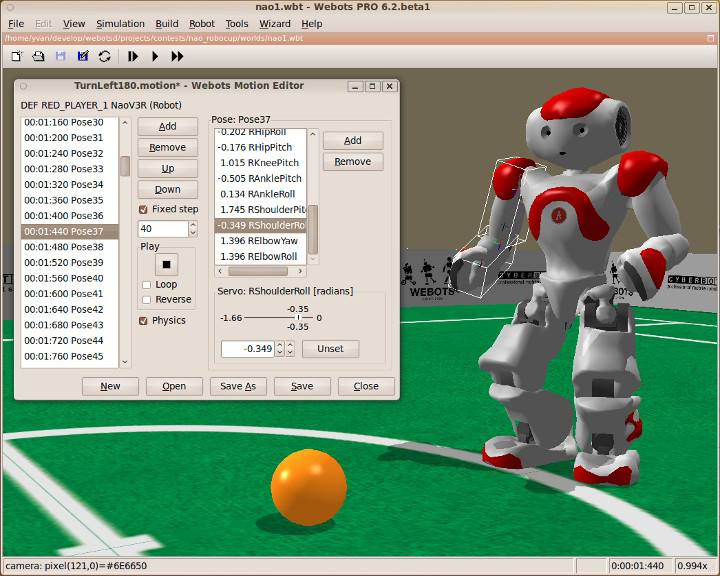720x576 pixels.
Task: Select the 0.134 RAnkleRoll servo entry
Action: click(260, 194)
